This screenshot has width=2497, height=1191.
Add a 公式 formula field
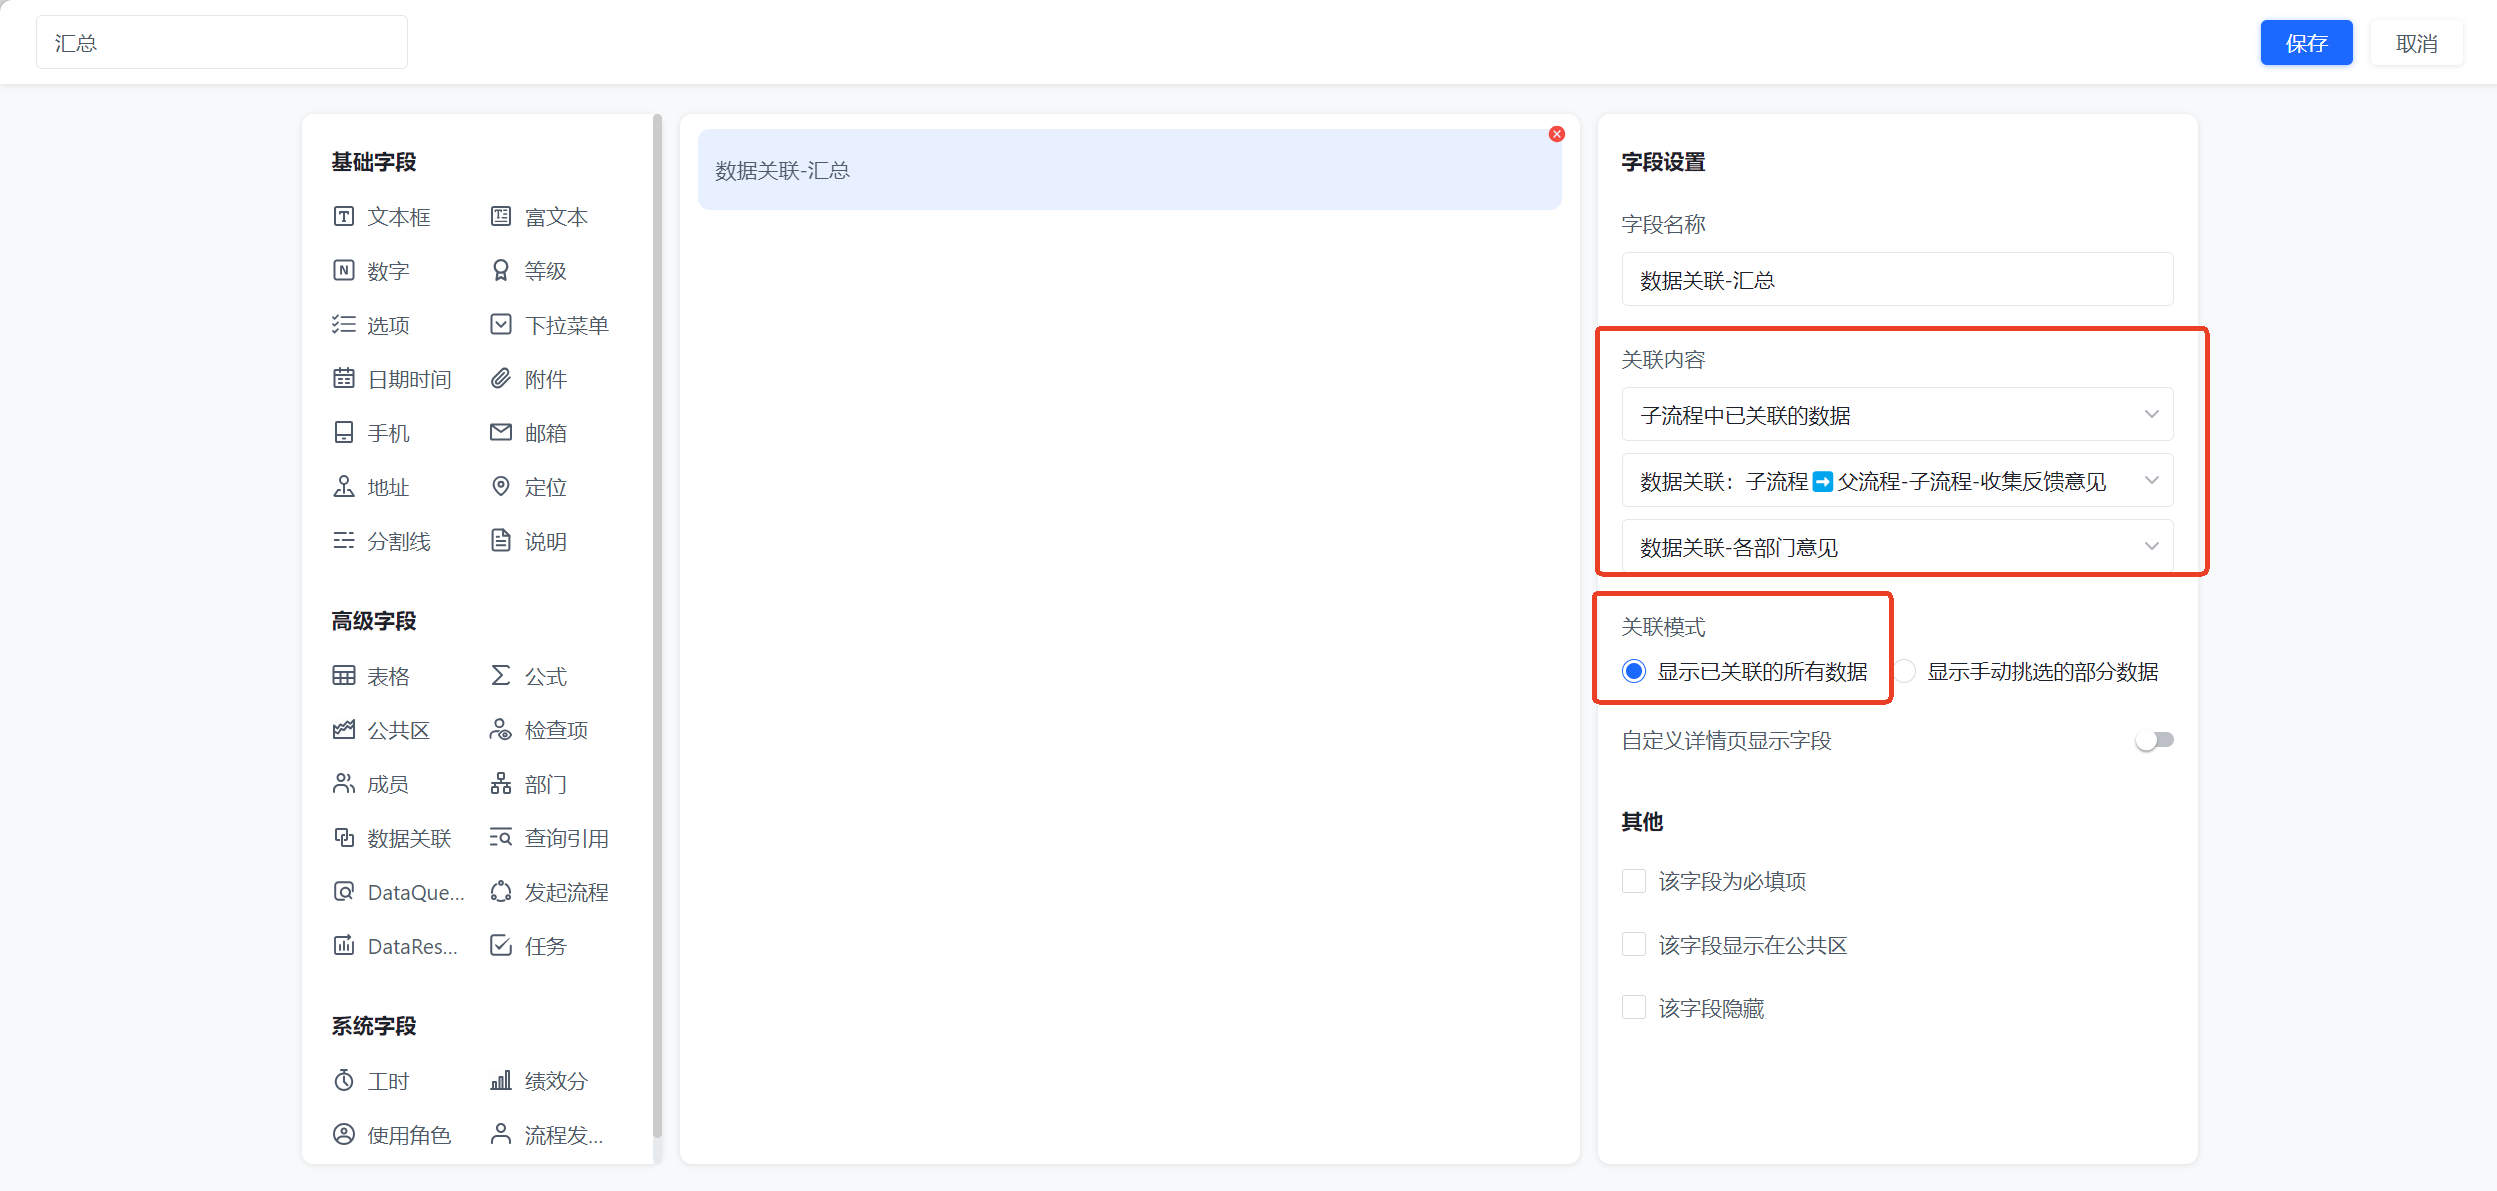pyautogui.click(x=529, y=676)
